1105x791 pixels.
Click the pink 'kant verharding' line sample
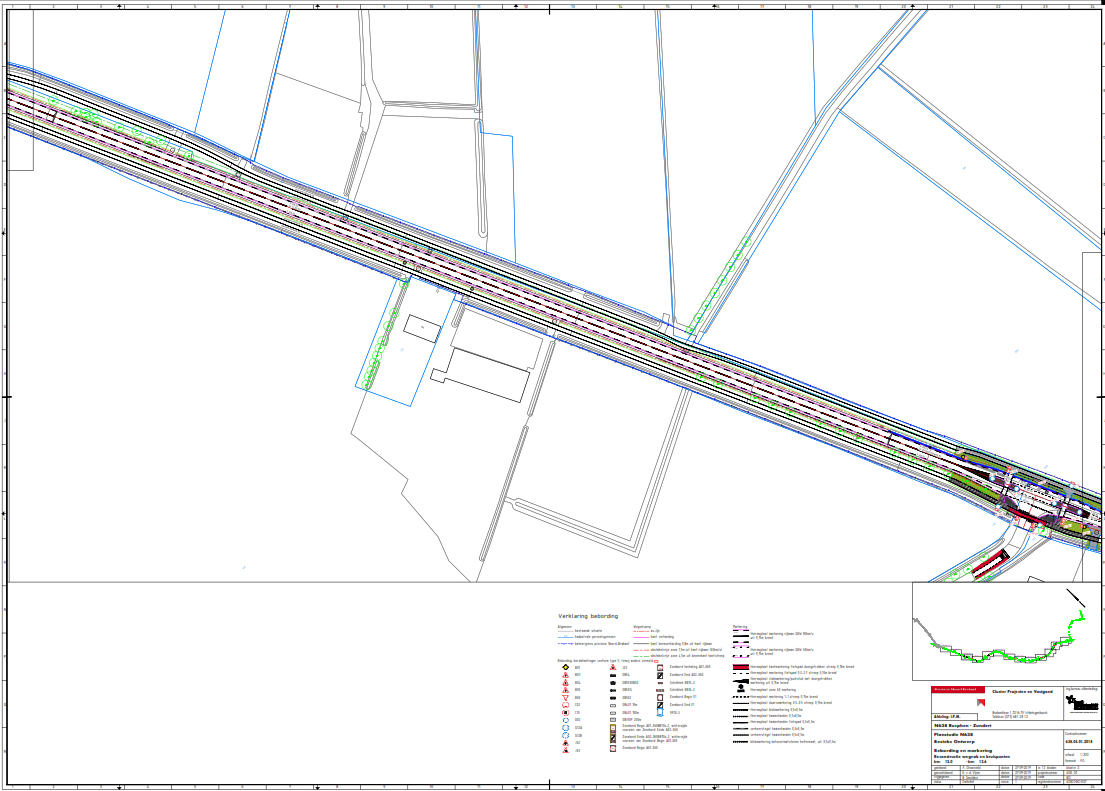tap(641, 637)
